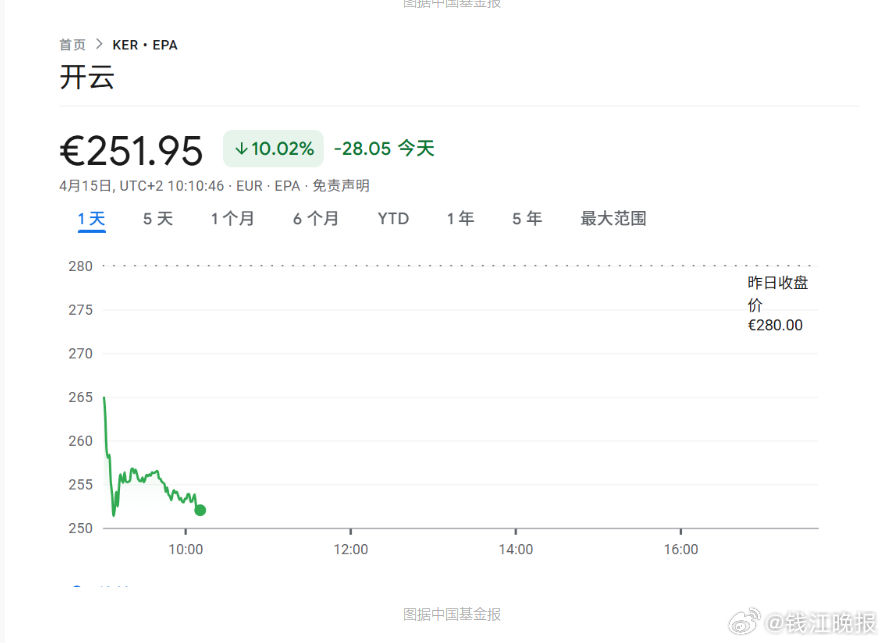Select the YTD time range
Viewport: 886px width, 643px height.
pos(393,218)
